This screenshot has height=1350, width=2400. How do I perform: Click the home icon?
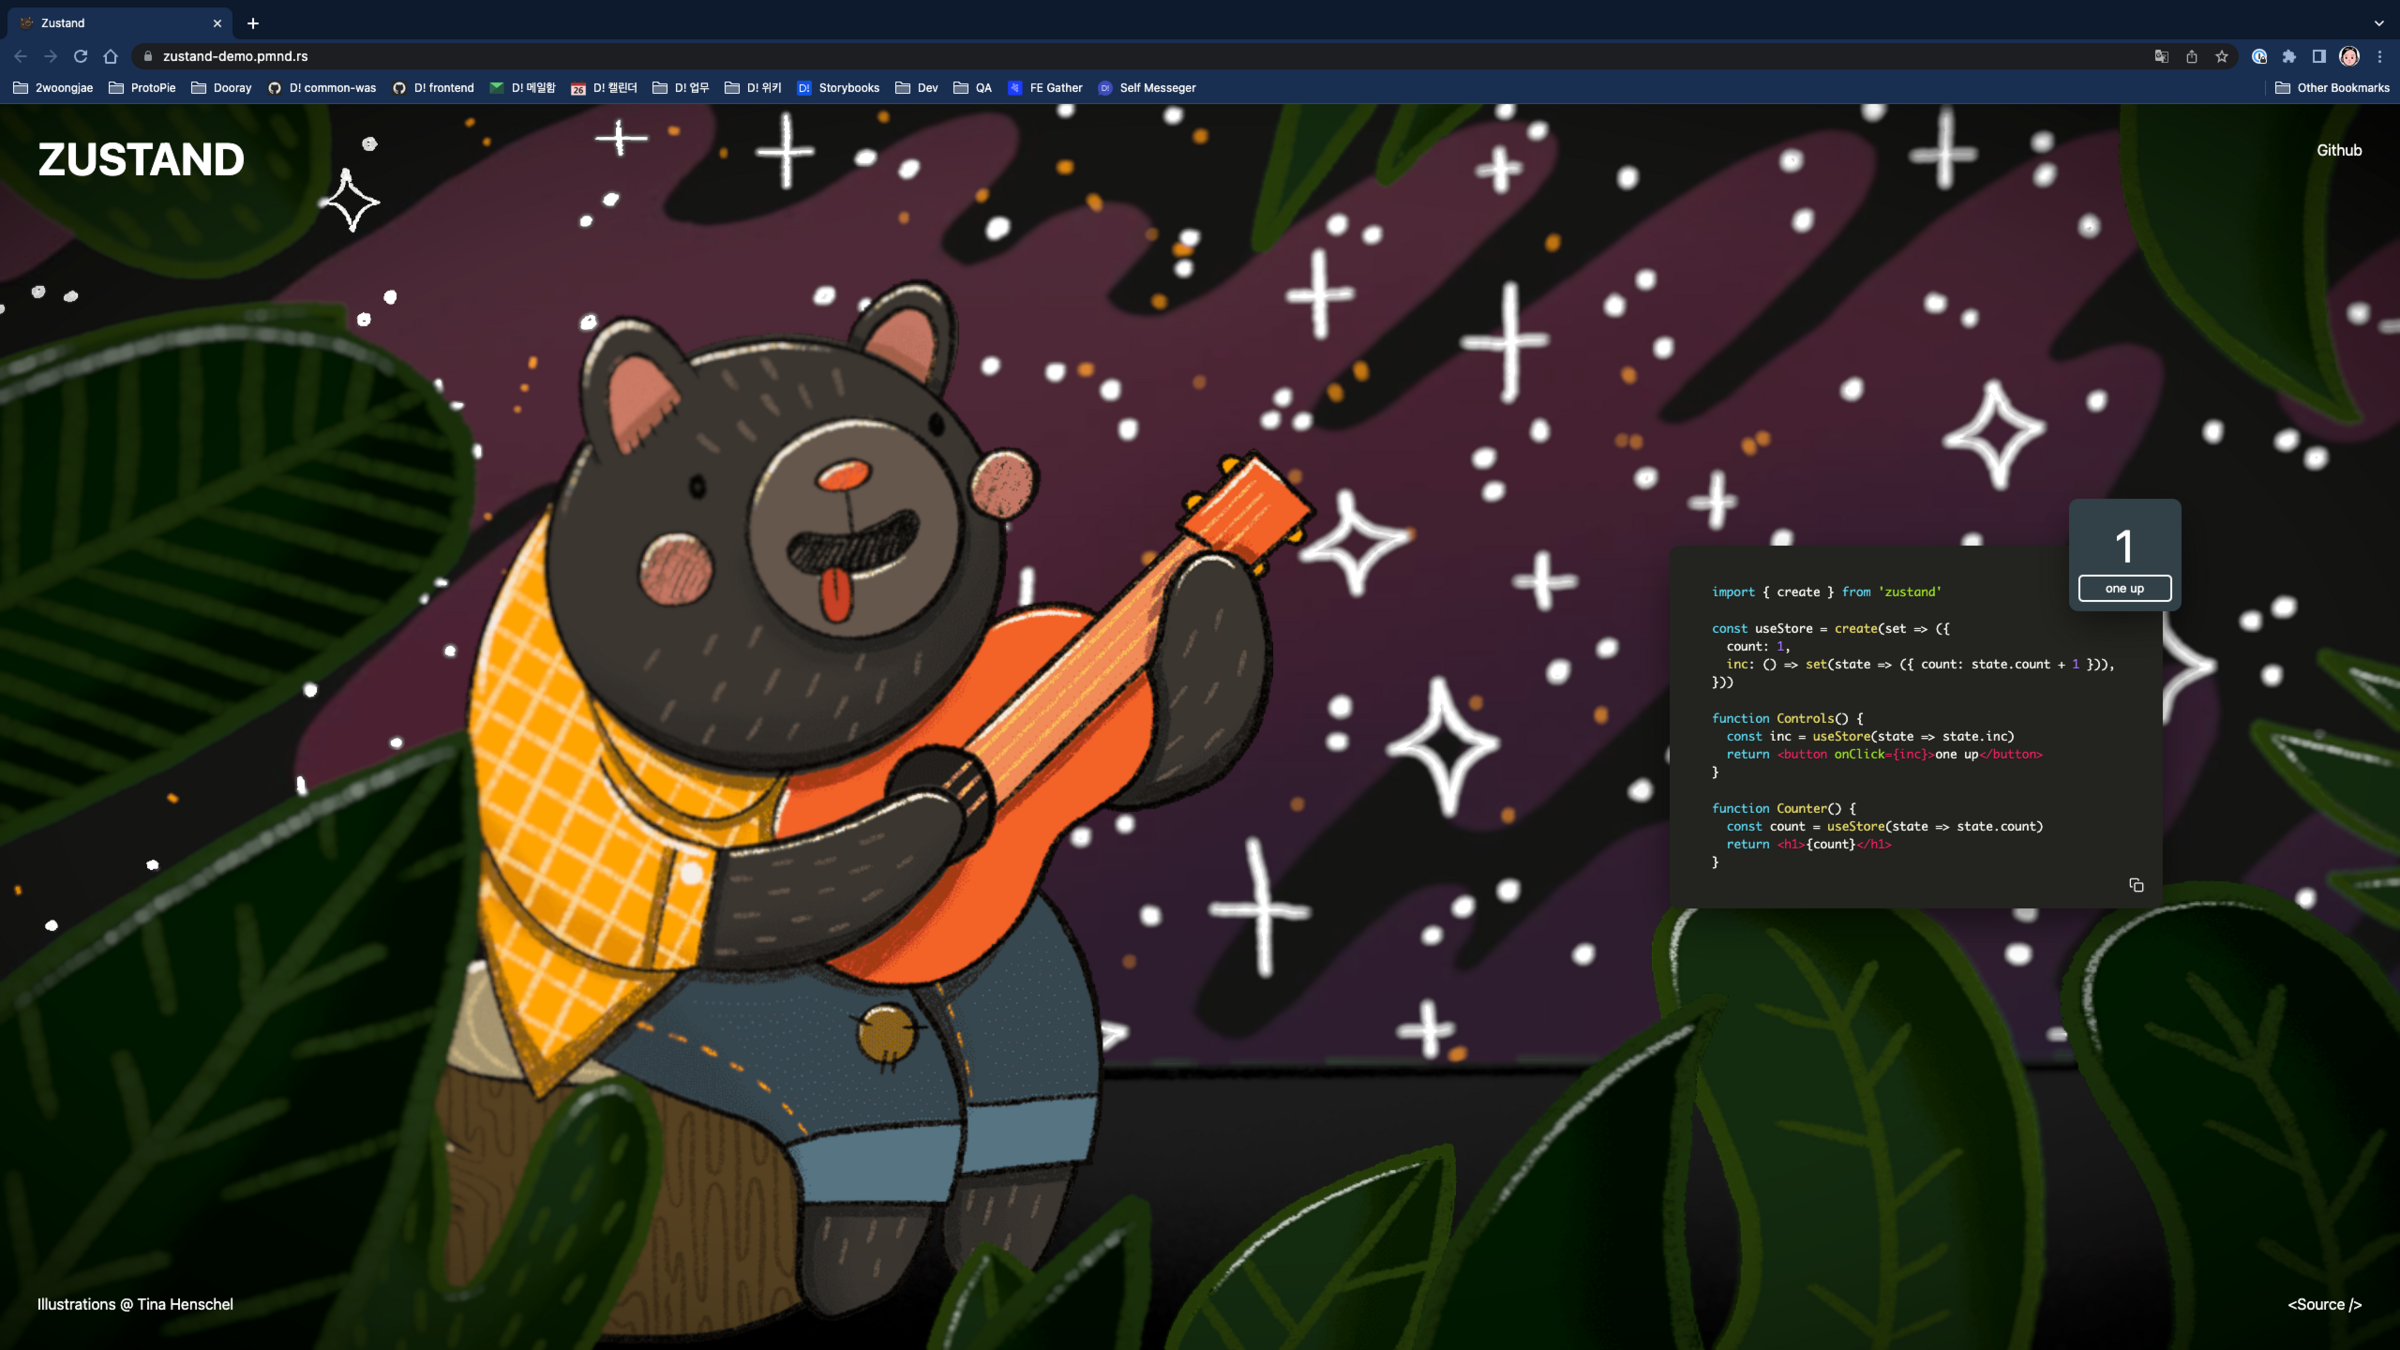111,56
